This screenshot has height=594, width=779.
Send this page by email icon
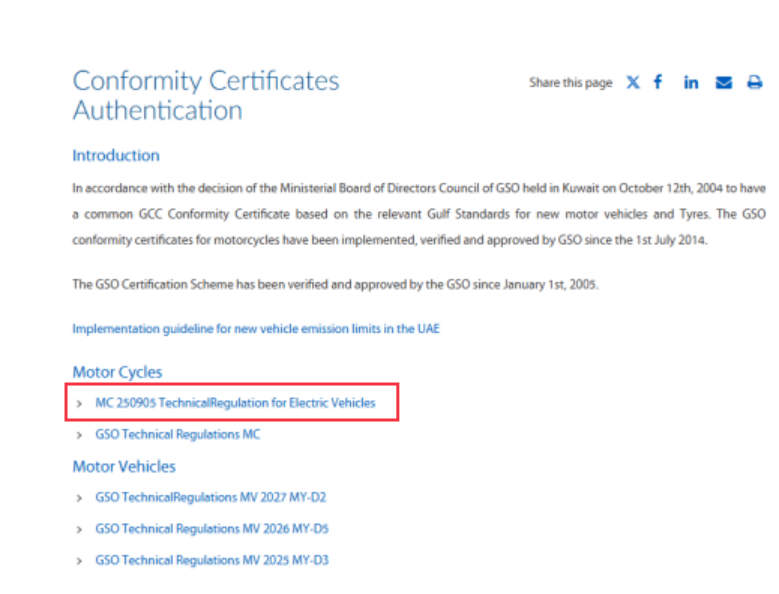tap(724, 83)
